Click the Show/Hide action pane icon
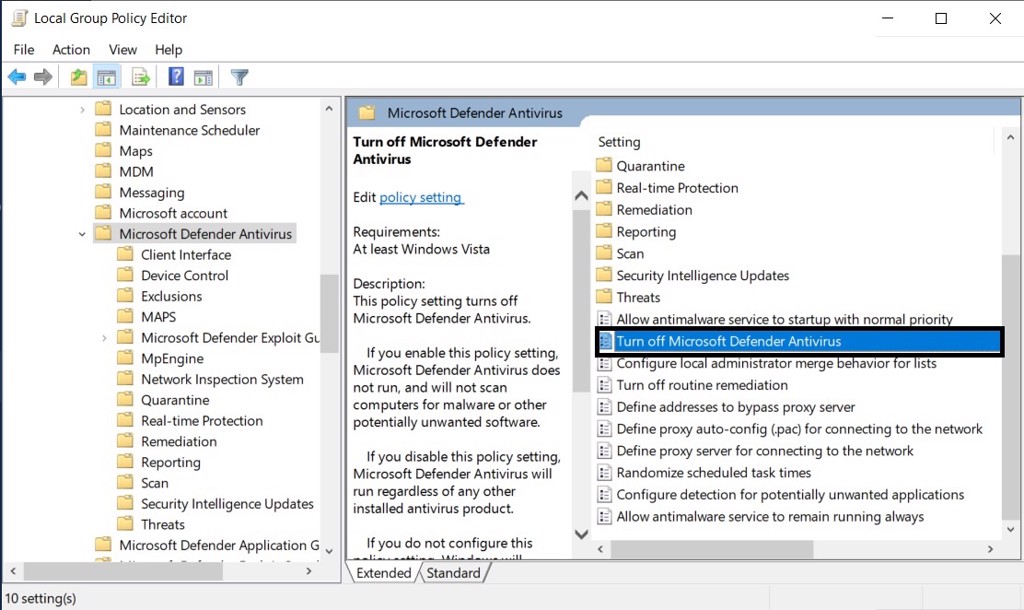The image size is (1024, 610). click(x=203, y=77)
